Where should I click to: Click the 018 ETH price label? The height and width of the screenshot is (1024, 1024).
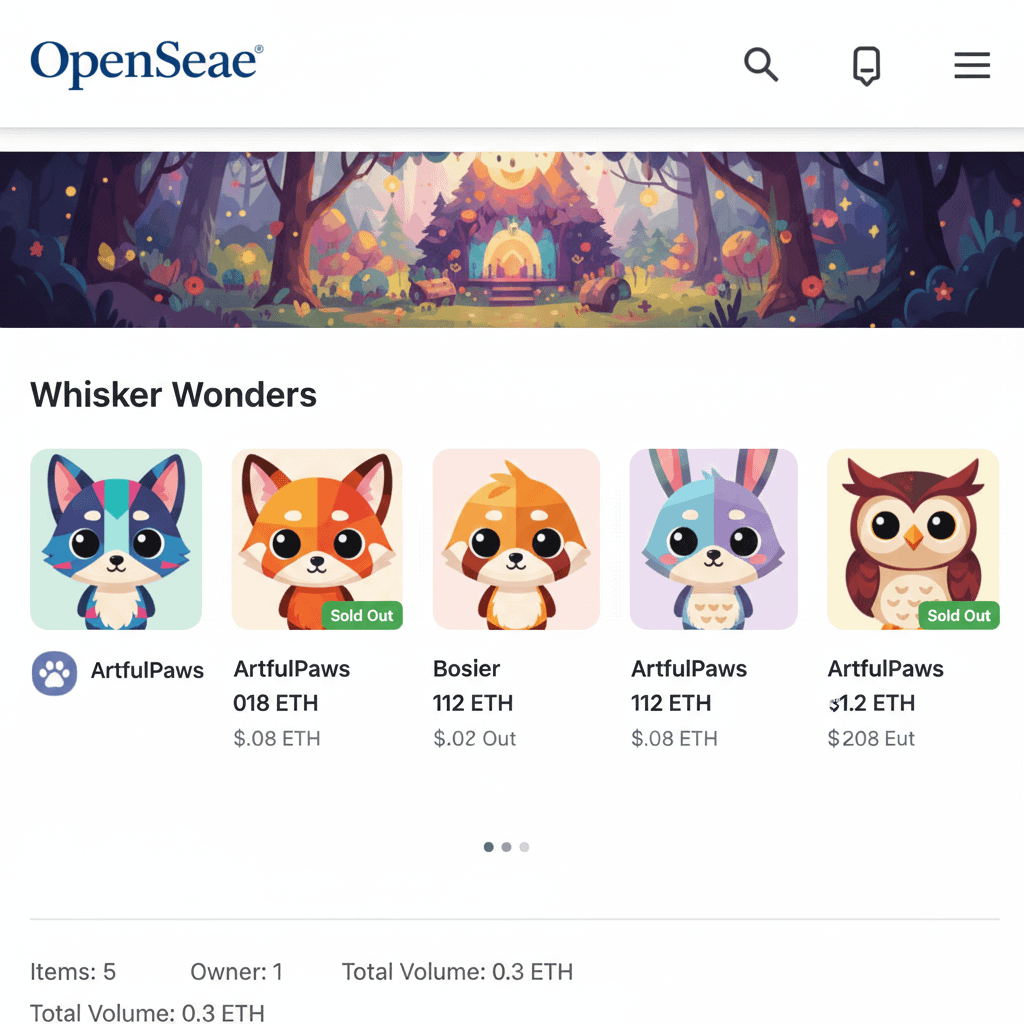click(x=276, y=703)
